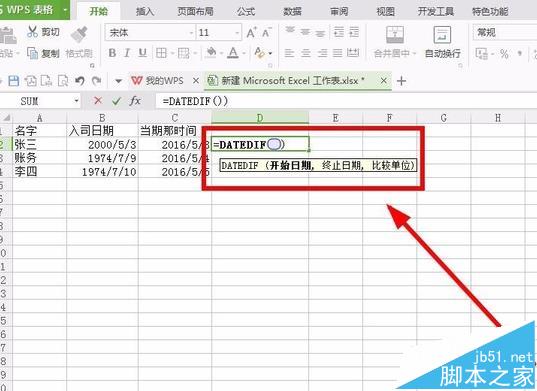
Task: Open the number format 常规 dropdown
Action: 505,33
